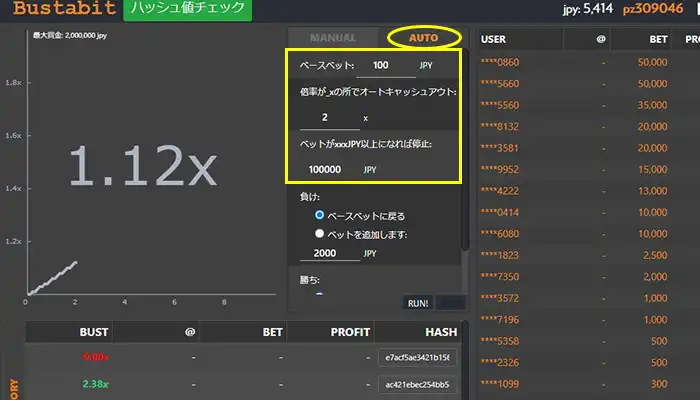This screenshot has height=400, width=700.
Task: Click the 負け: section label
Action: 309,197
